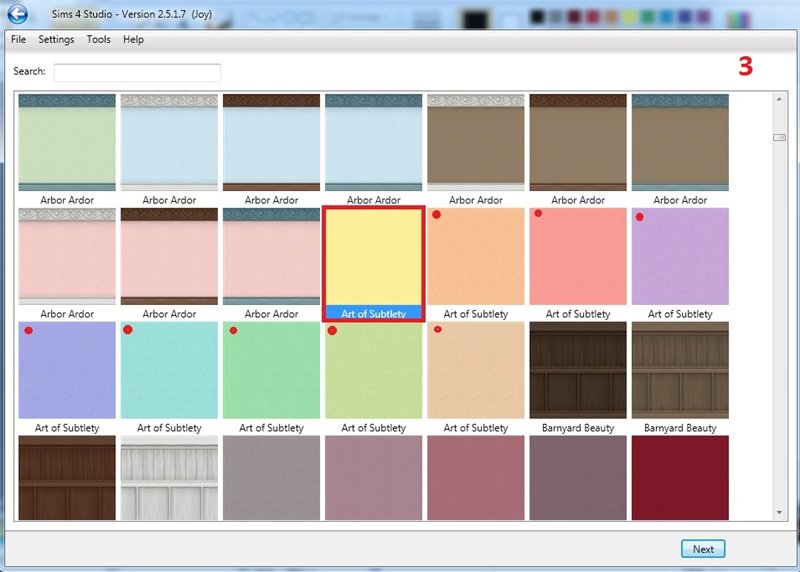The width and height of the screenshot is (800, 572).
Task: Choose the turquoise Art of Subtlety wall
Action: 169,370
